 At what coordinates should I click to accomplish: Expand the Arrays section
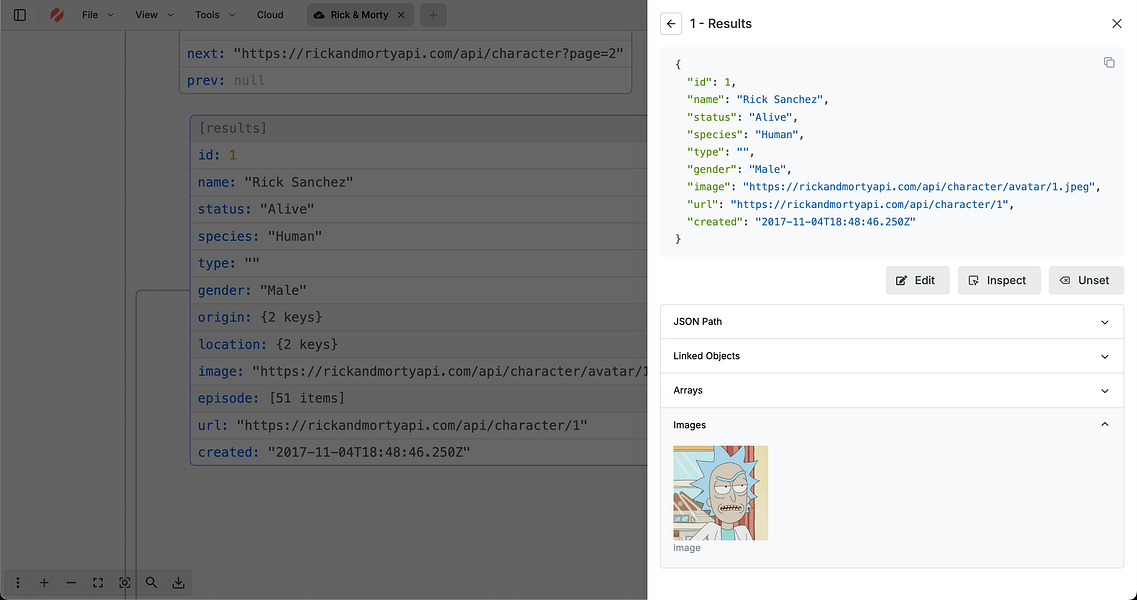891,390
